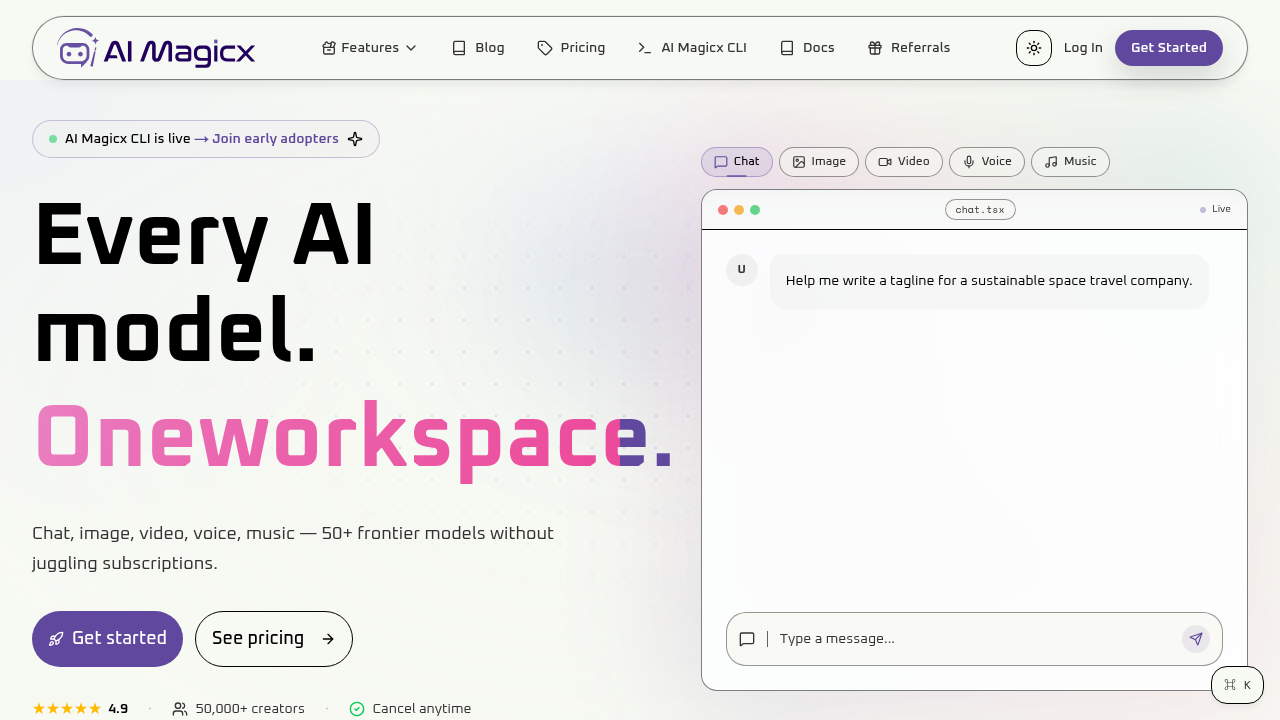
Task: Click the Music tab note icon
Action: tap(1051, 162)
